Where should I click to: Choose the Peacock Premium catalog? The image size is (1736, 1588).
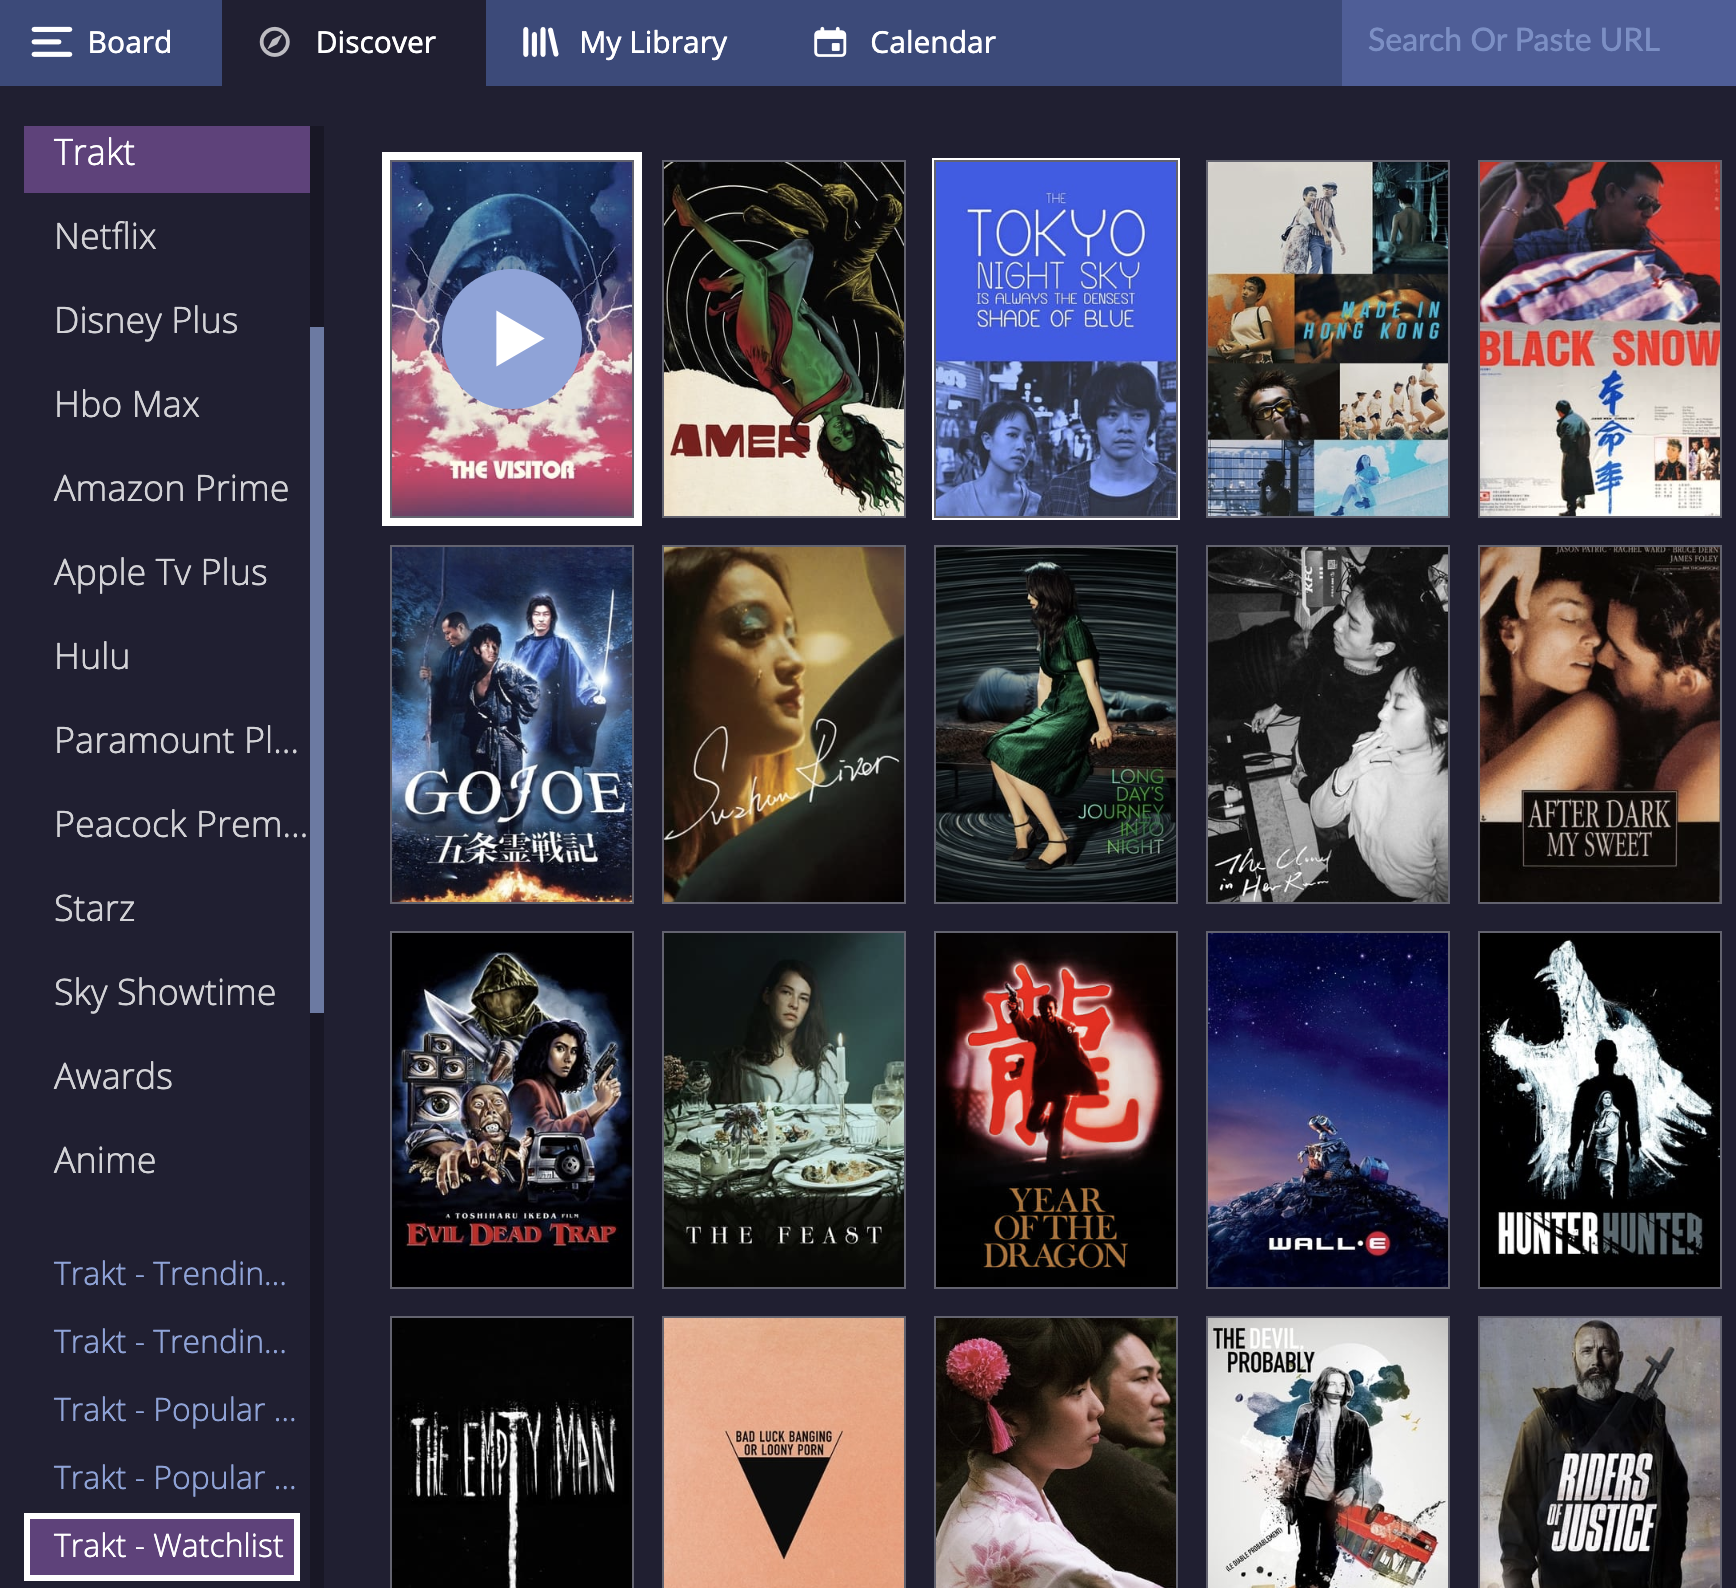[x=167, y=825]
